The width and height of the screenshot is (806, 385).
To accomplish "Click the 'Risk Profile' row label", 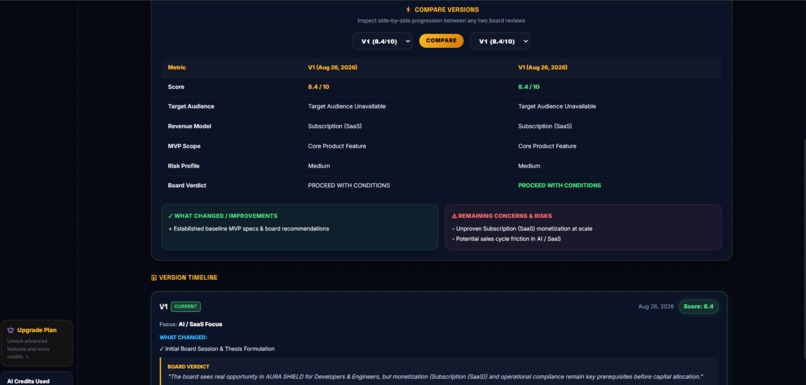I will click(x=184, y=166).
